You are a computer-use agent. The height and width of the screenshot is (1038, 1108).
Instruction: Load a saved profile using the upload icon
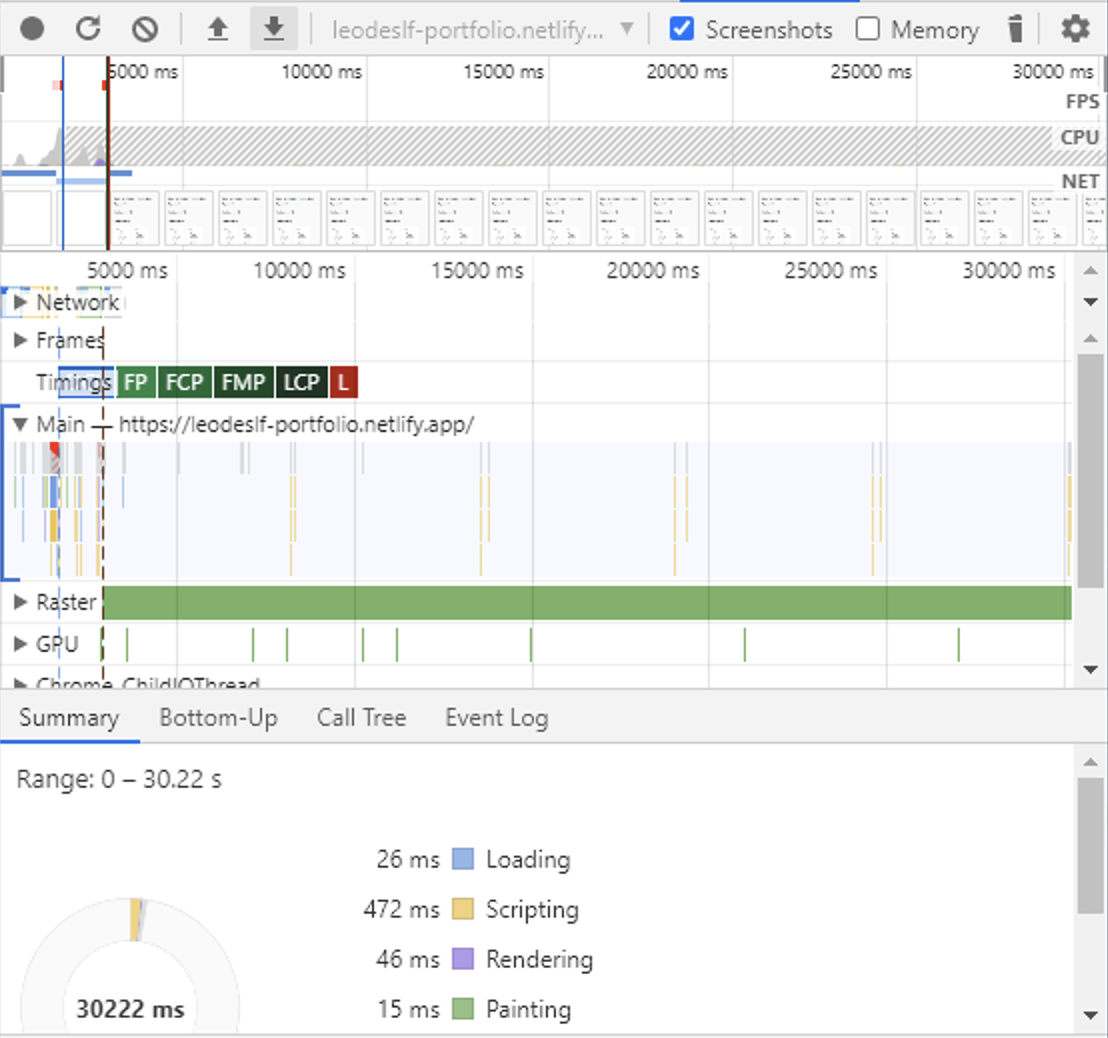pos(218,29)
